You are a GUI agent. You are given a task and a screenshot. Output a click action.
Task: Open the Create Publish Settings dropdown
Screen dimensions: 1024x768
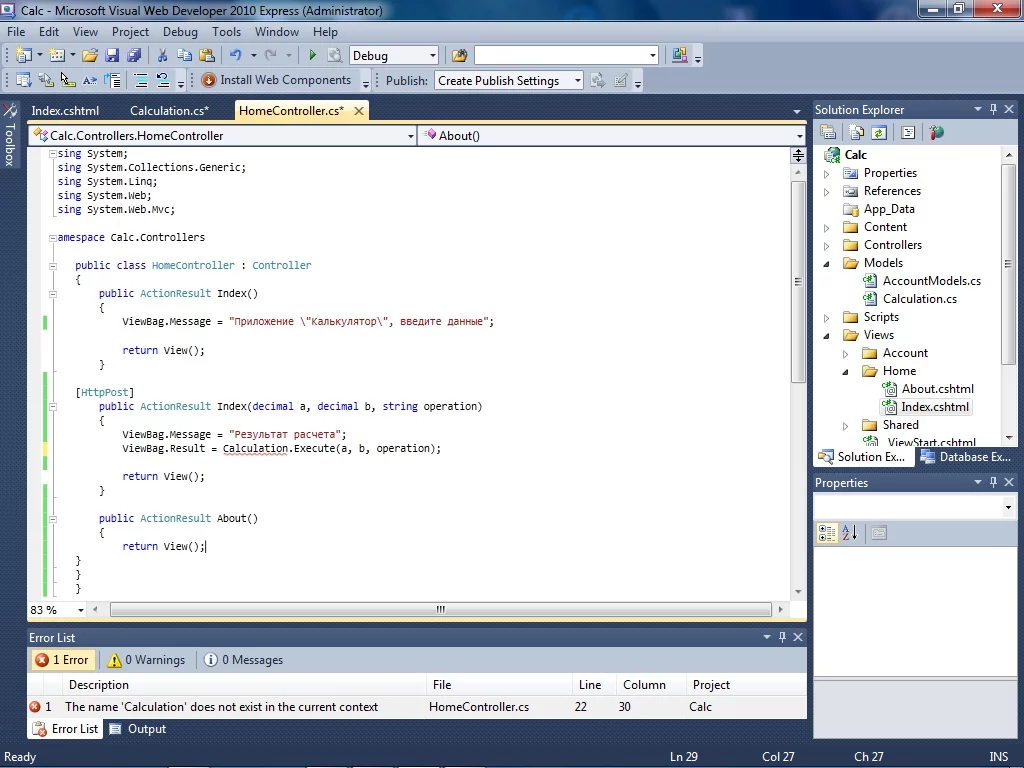pyautogui.click(x=577, y=81)
